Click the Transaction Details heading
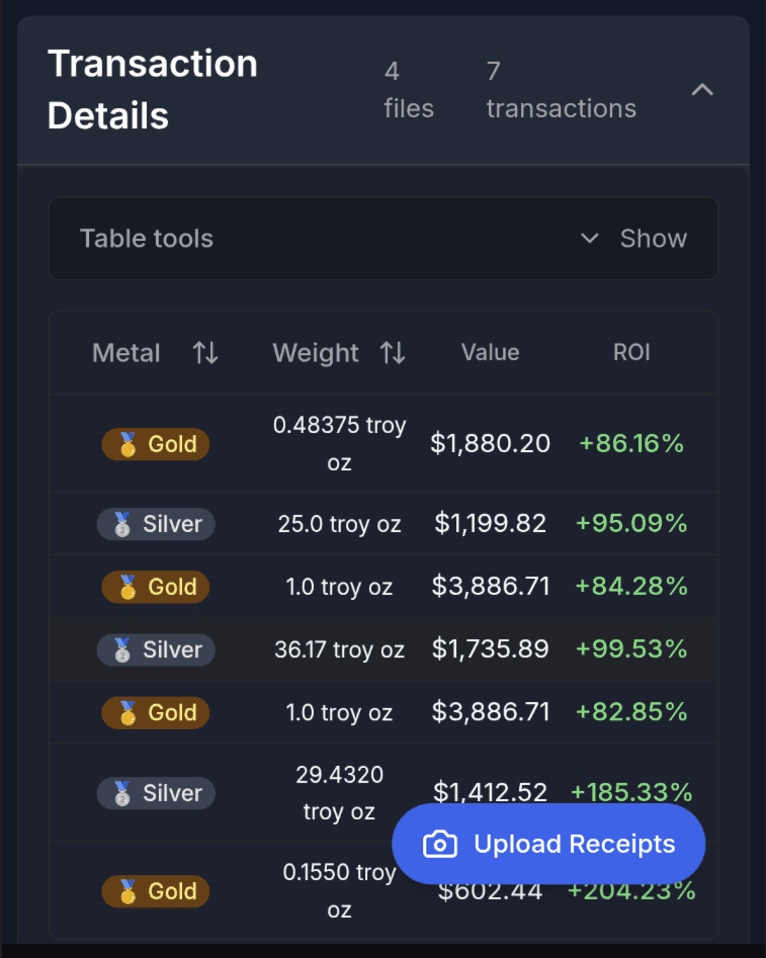Image resolution: width=766 pixels, height=958 pixels. (x=152, y=90)
